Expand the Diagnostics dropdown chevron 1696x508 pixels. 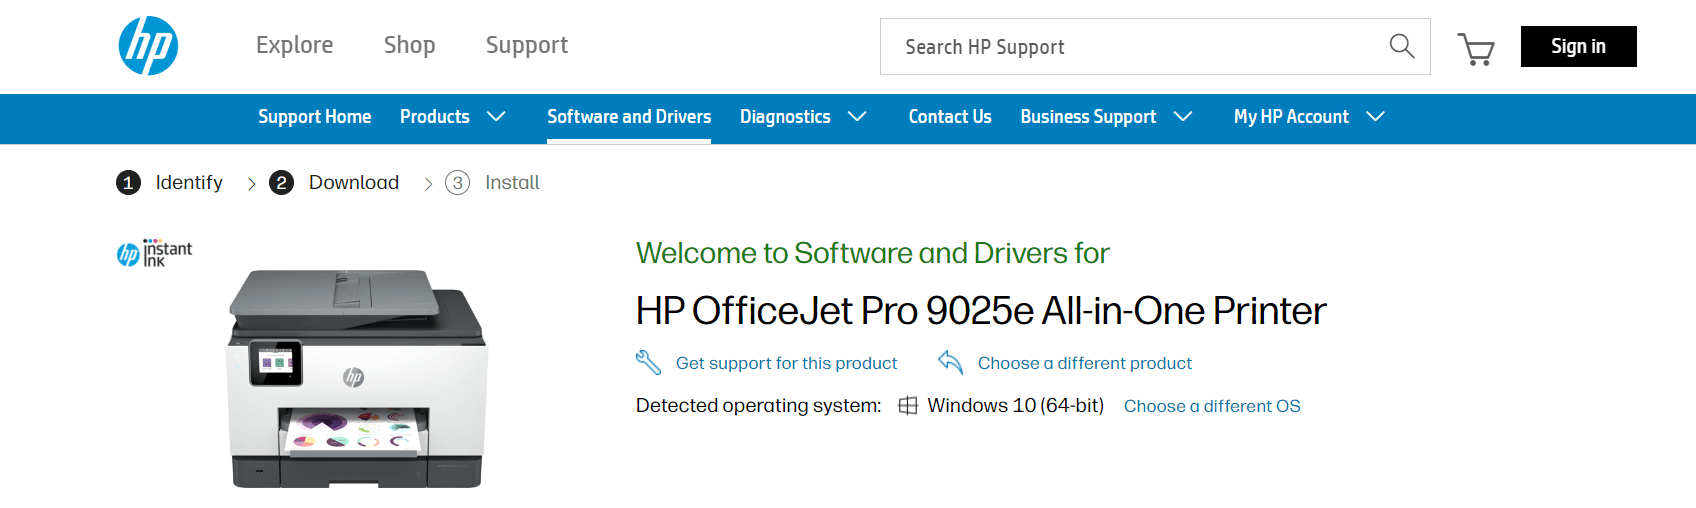[857, 117]
